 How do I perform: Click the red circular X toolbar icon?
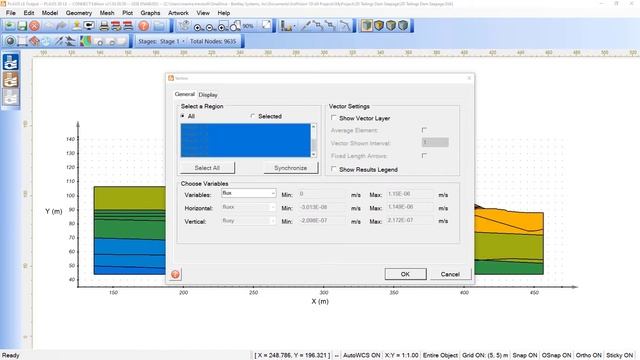(x=35, y=26)
